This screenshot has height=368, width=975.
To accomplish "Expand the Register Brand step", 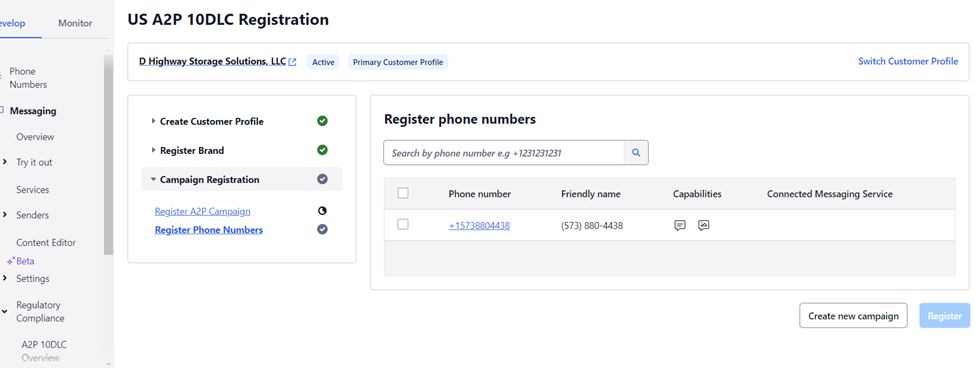I will 188,150.
